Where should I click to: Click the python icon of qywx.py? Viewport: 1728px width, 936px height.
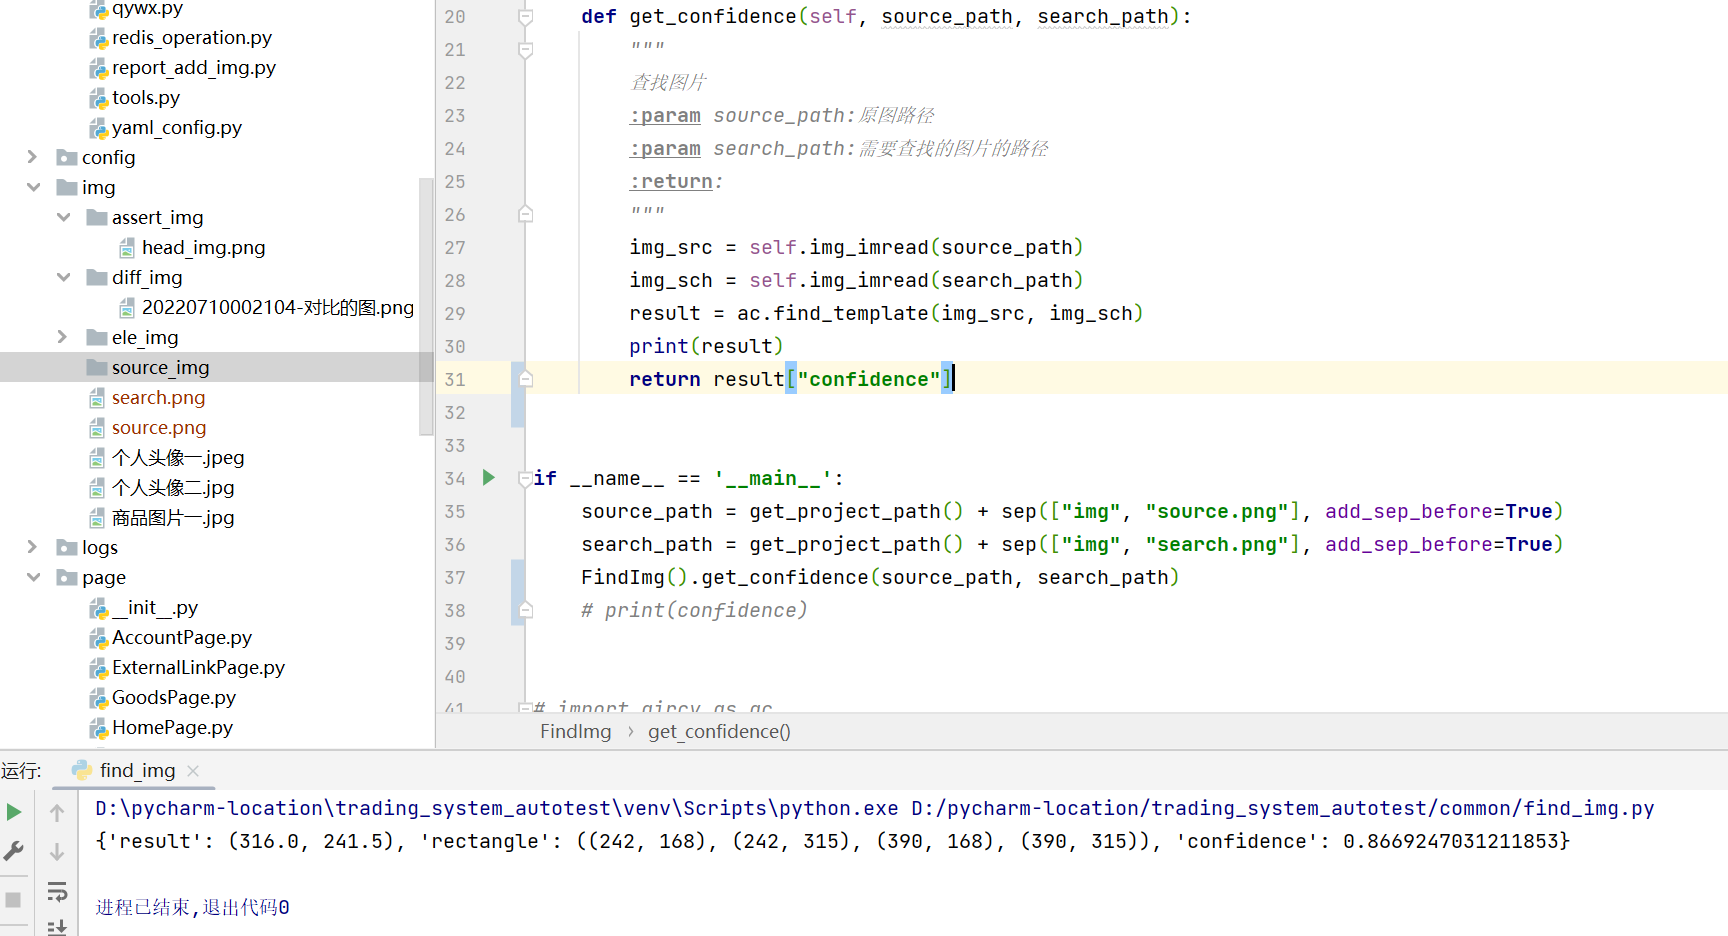pyautogui.click(x=98, y=9)
